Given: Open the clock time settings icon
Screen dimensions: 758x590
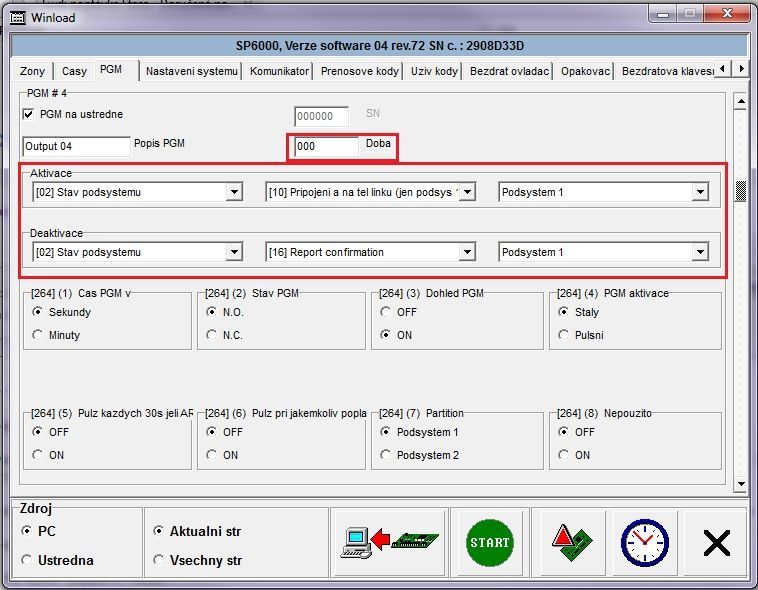Looking at the screenshot, I should (x=644, y=542).
